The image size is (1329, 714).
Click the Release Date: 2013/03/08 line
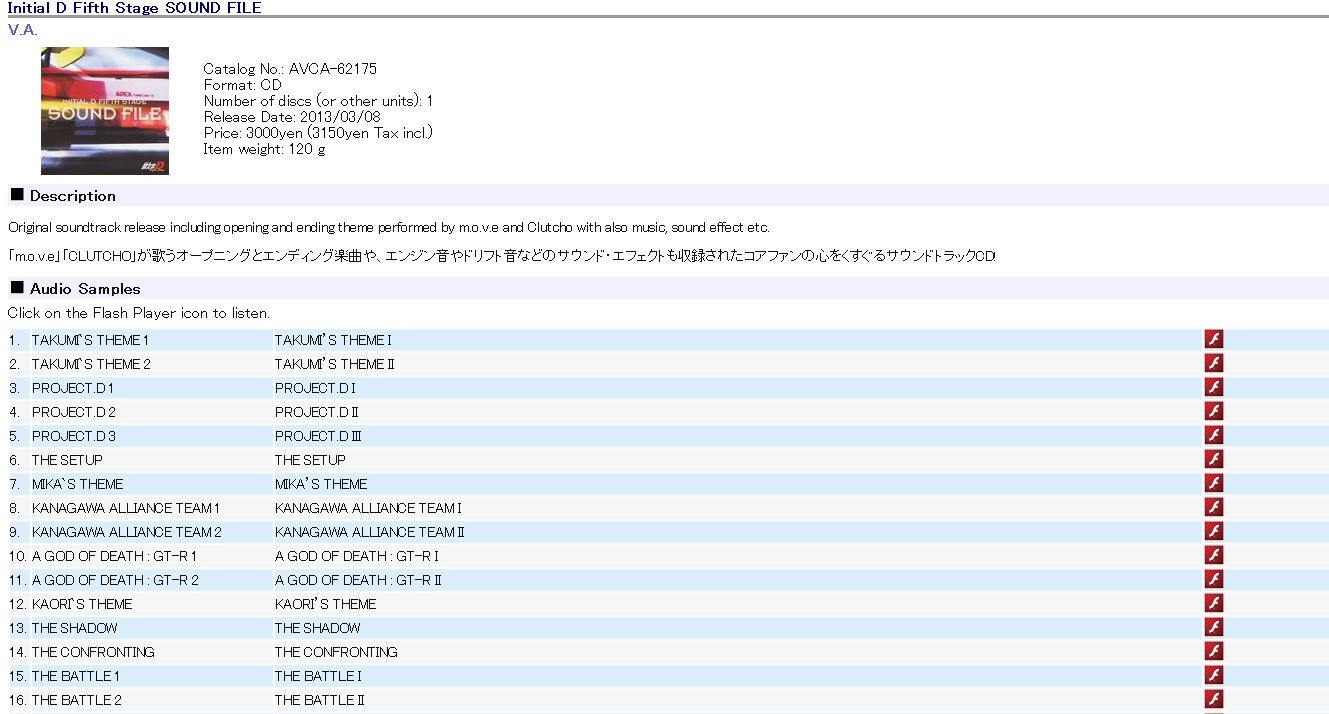(x=292, y=117)
